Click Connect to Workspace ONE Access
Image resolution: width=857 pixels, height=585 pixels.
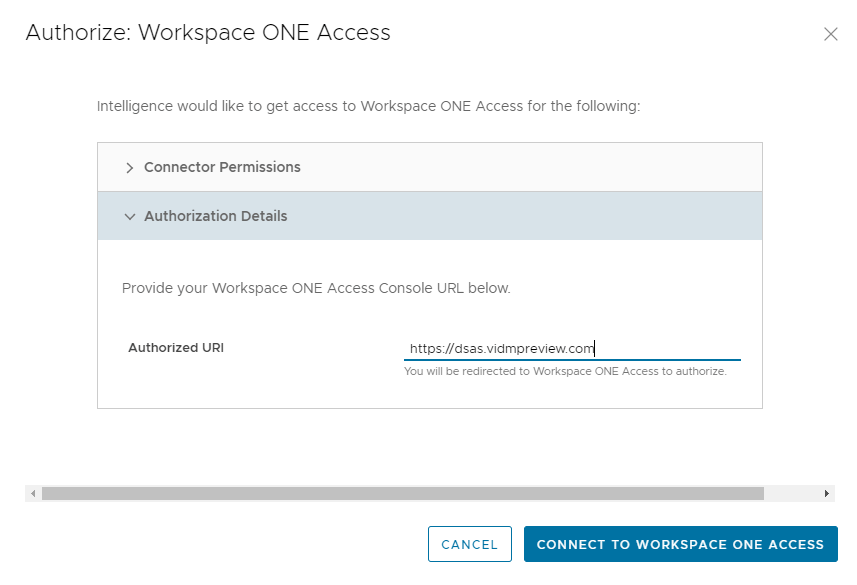[x=680, y=545]
